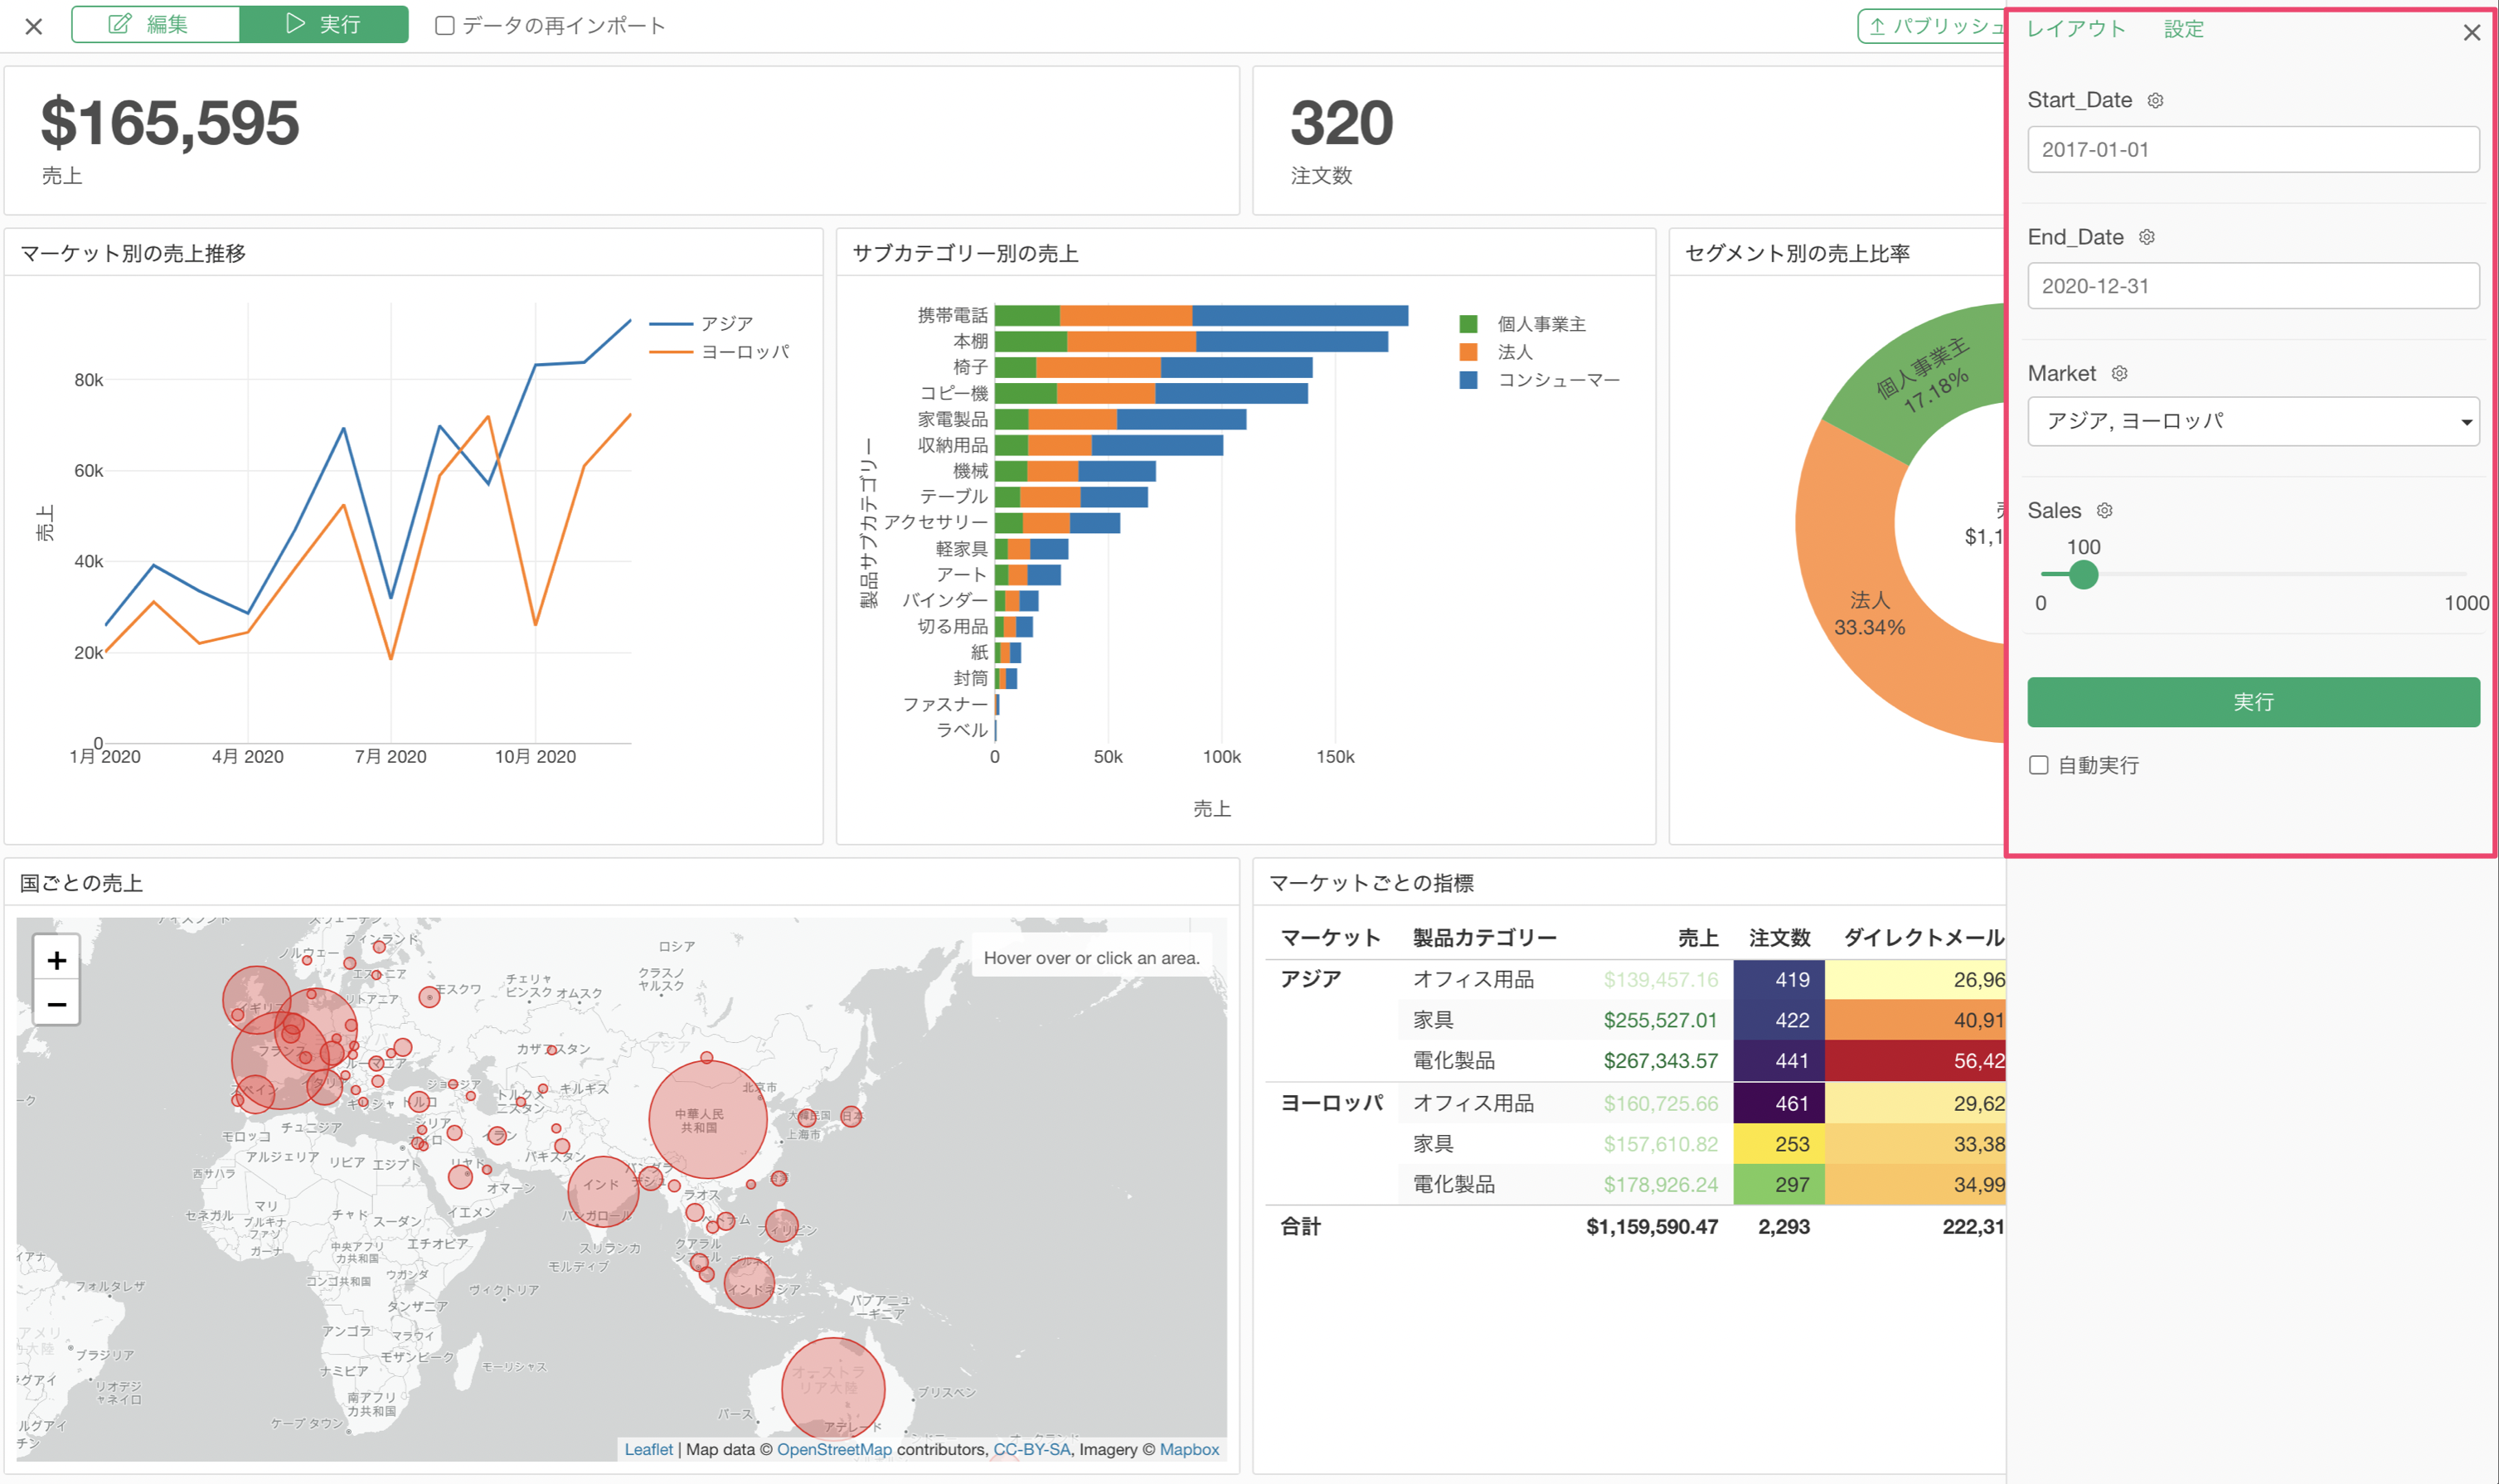This screenshot has width=2499, height=1484.
Task: Click the 売上 column header in the table
Action: point(1697,937)
